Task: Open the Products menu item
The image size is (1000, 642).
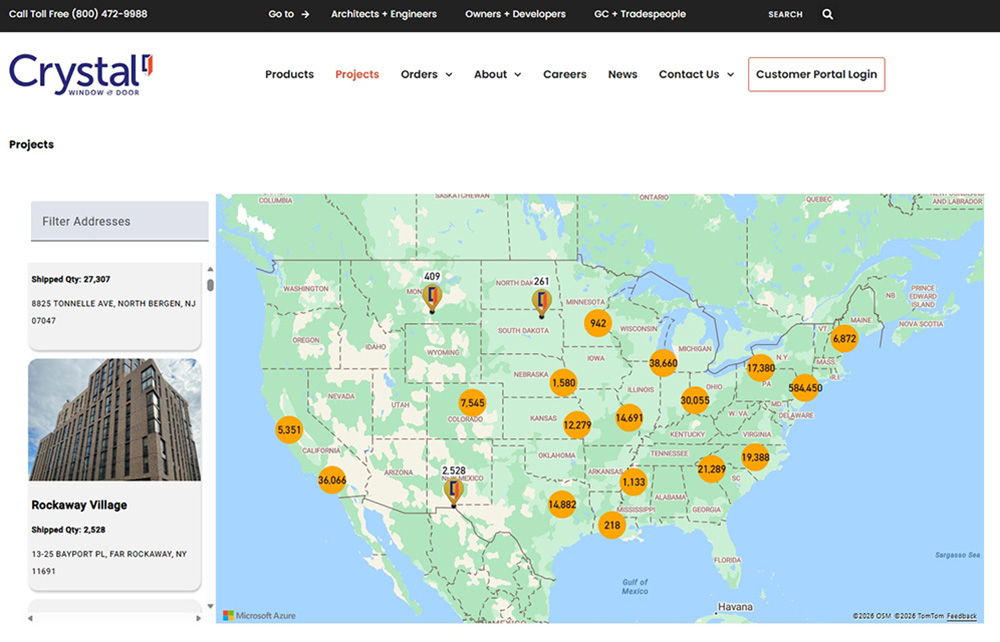Action: coord(290,75)
